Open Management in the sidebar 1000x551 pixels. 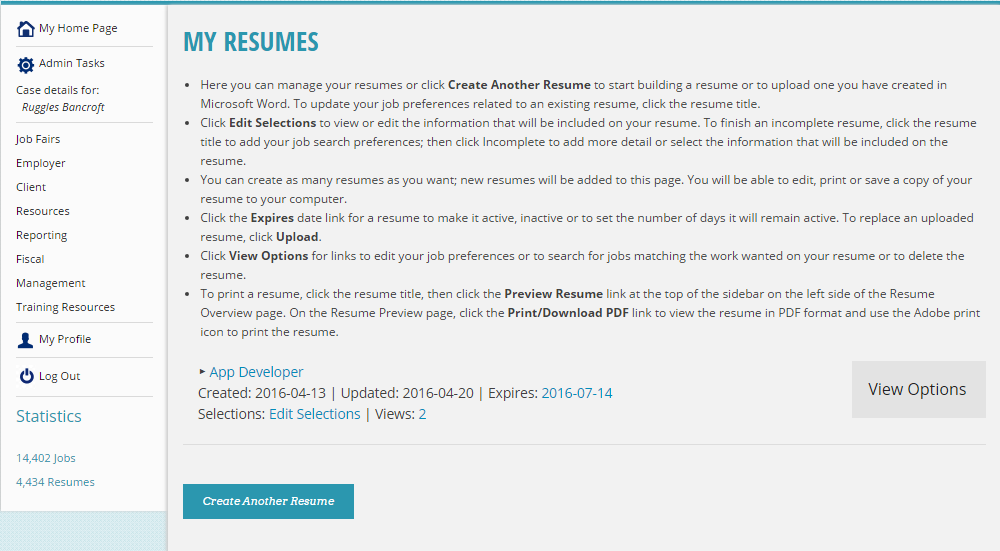tap(50, 283)
